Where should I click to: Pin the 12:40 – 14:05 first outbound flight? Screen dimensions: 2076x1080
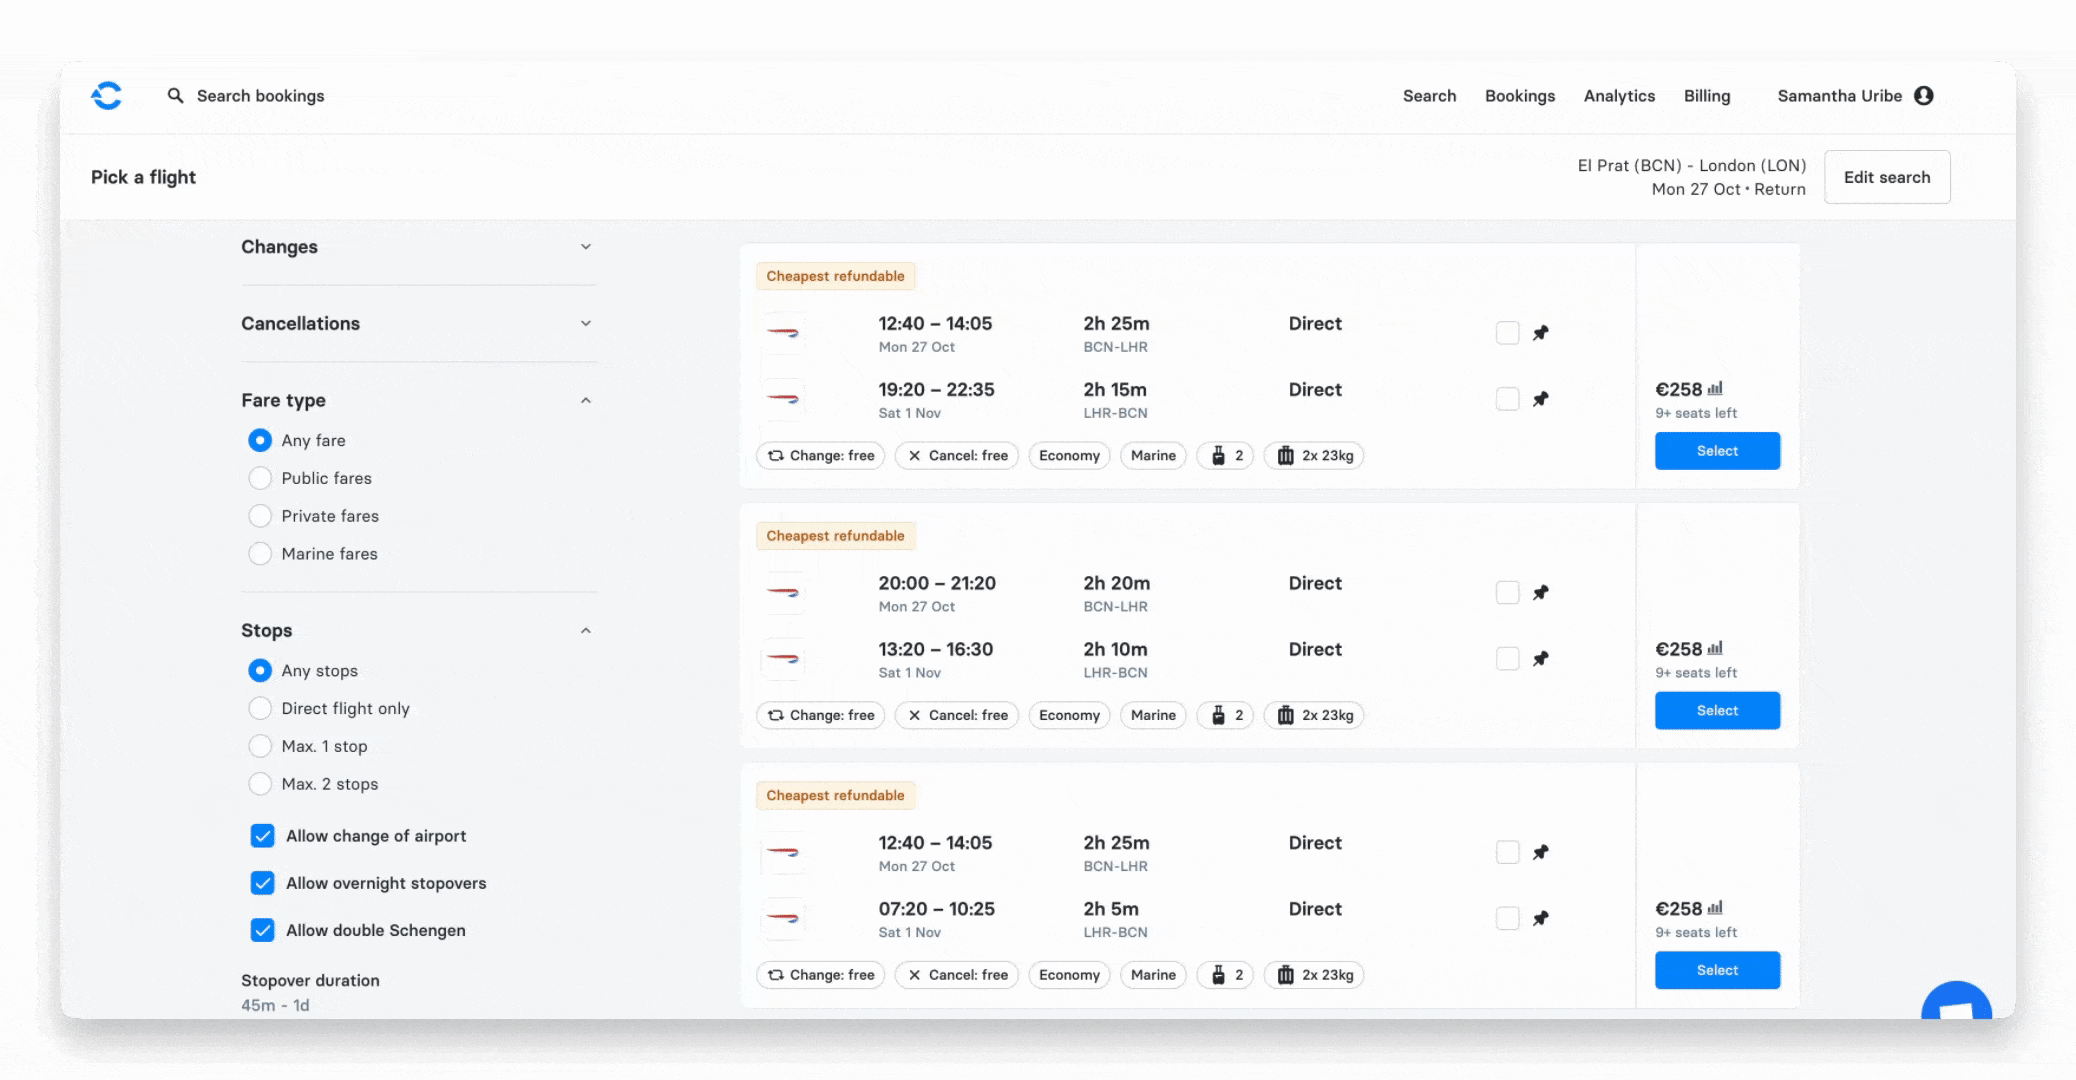[x=1541, y=333]
